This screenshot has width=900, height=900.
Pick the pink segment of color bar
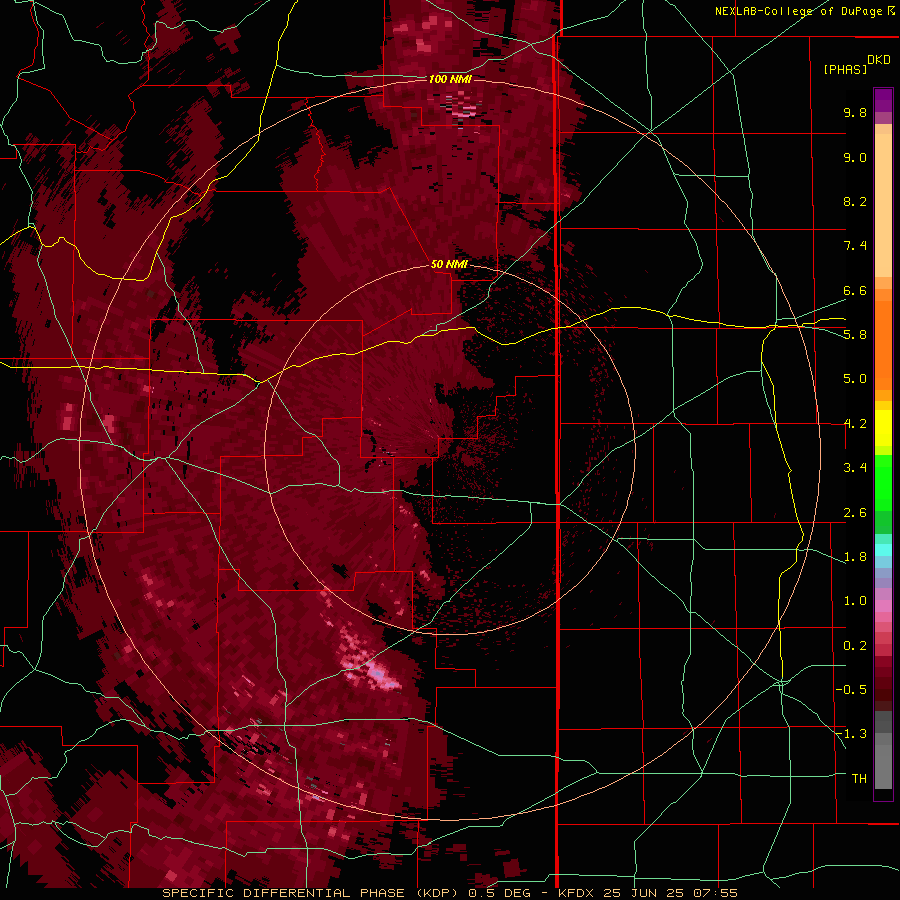click(883, 606)
